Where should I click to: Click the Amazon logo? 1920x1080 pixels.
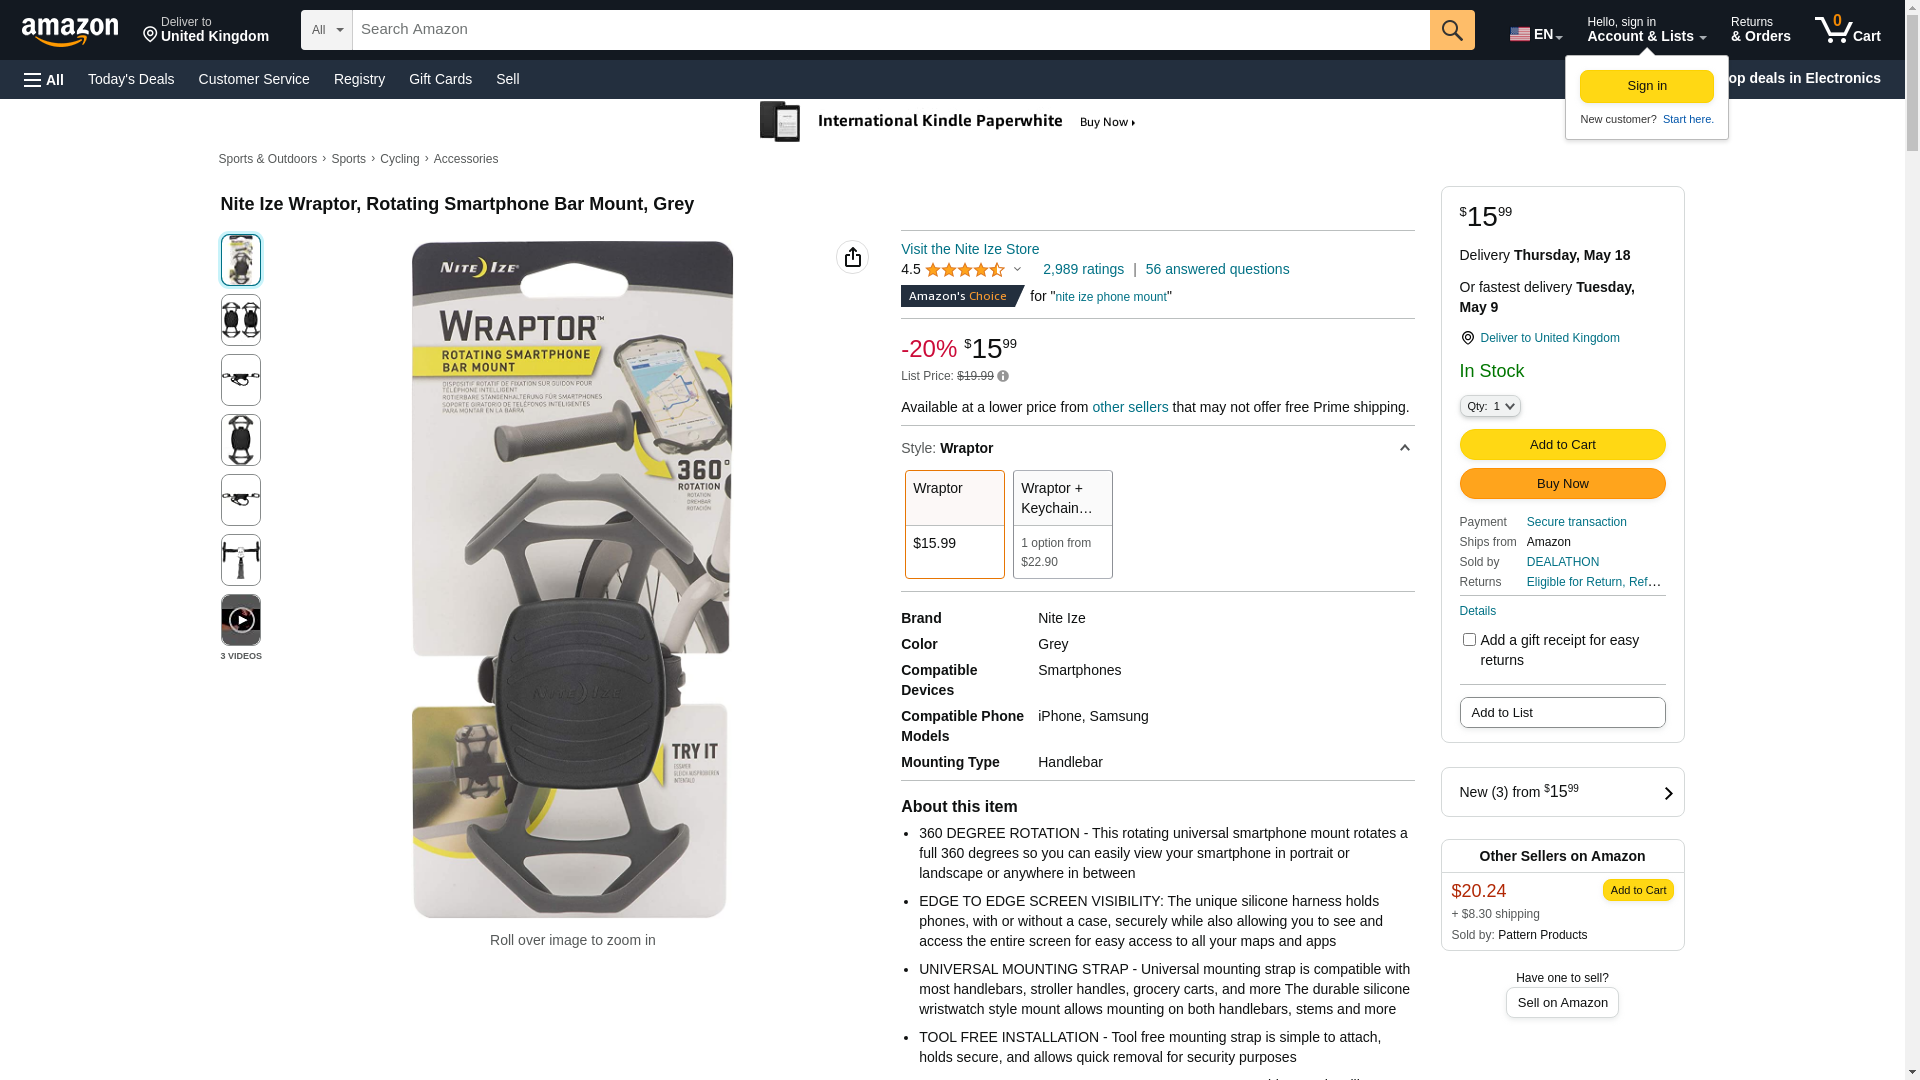(70, 31)
